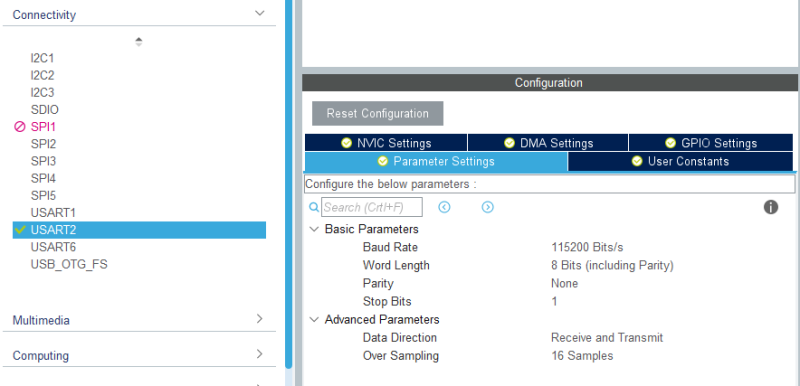Click the 8 Bits (including Parity) value

point(612,265)
